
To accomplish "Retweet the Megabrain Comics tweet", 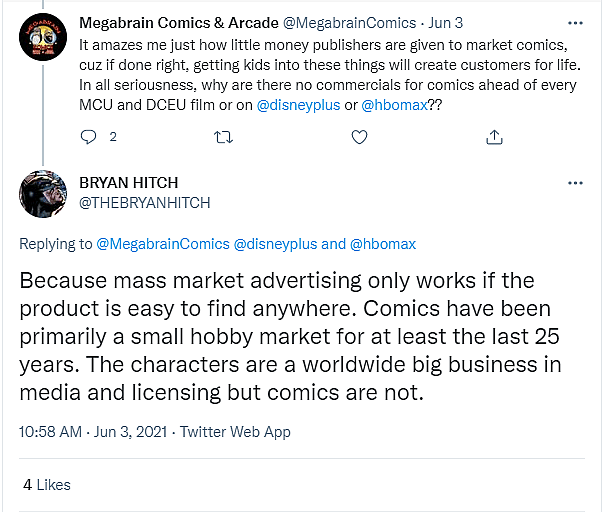I will click(223, 137).
